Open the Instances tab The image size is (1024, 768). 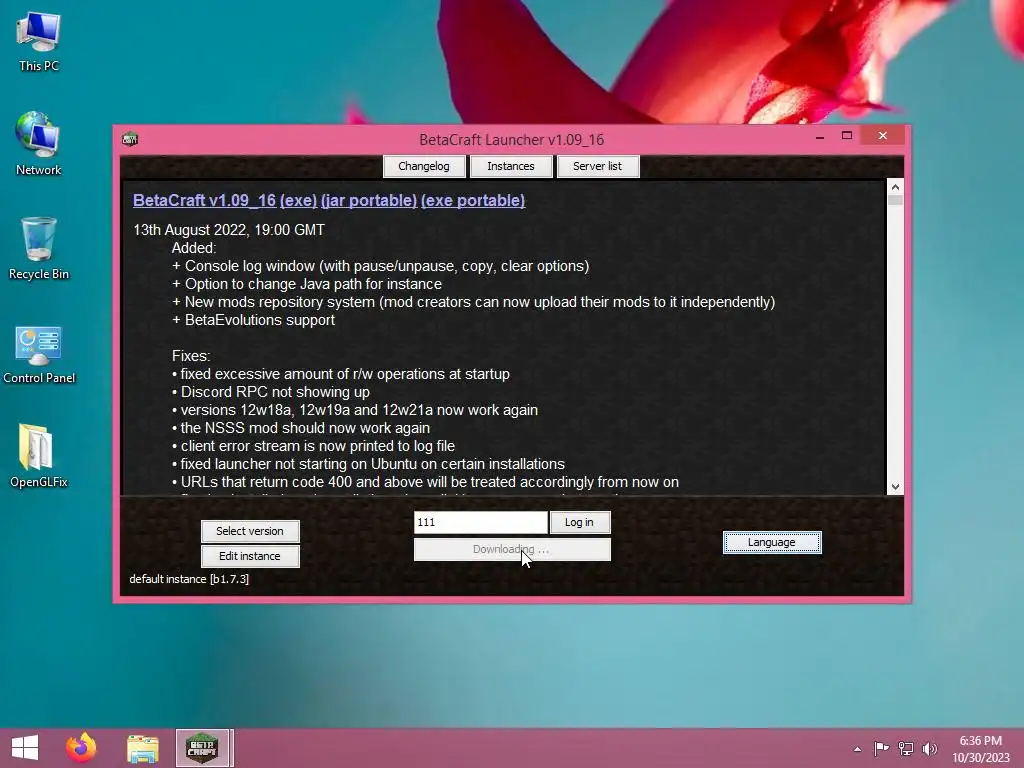[511, 166]
